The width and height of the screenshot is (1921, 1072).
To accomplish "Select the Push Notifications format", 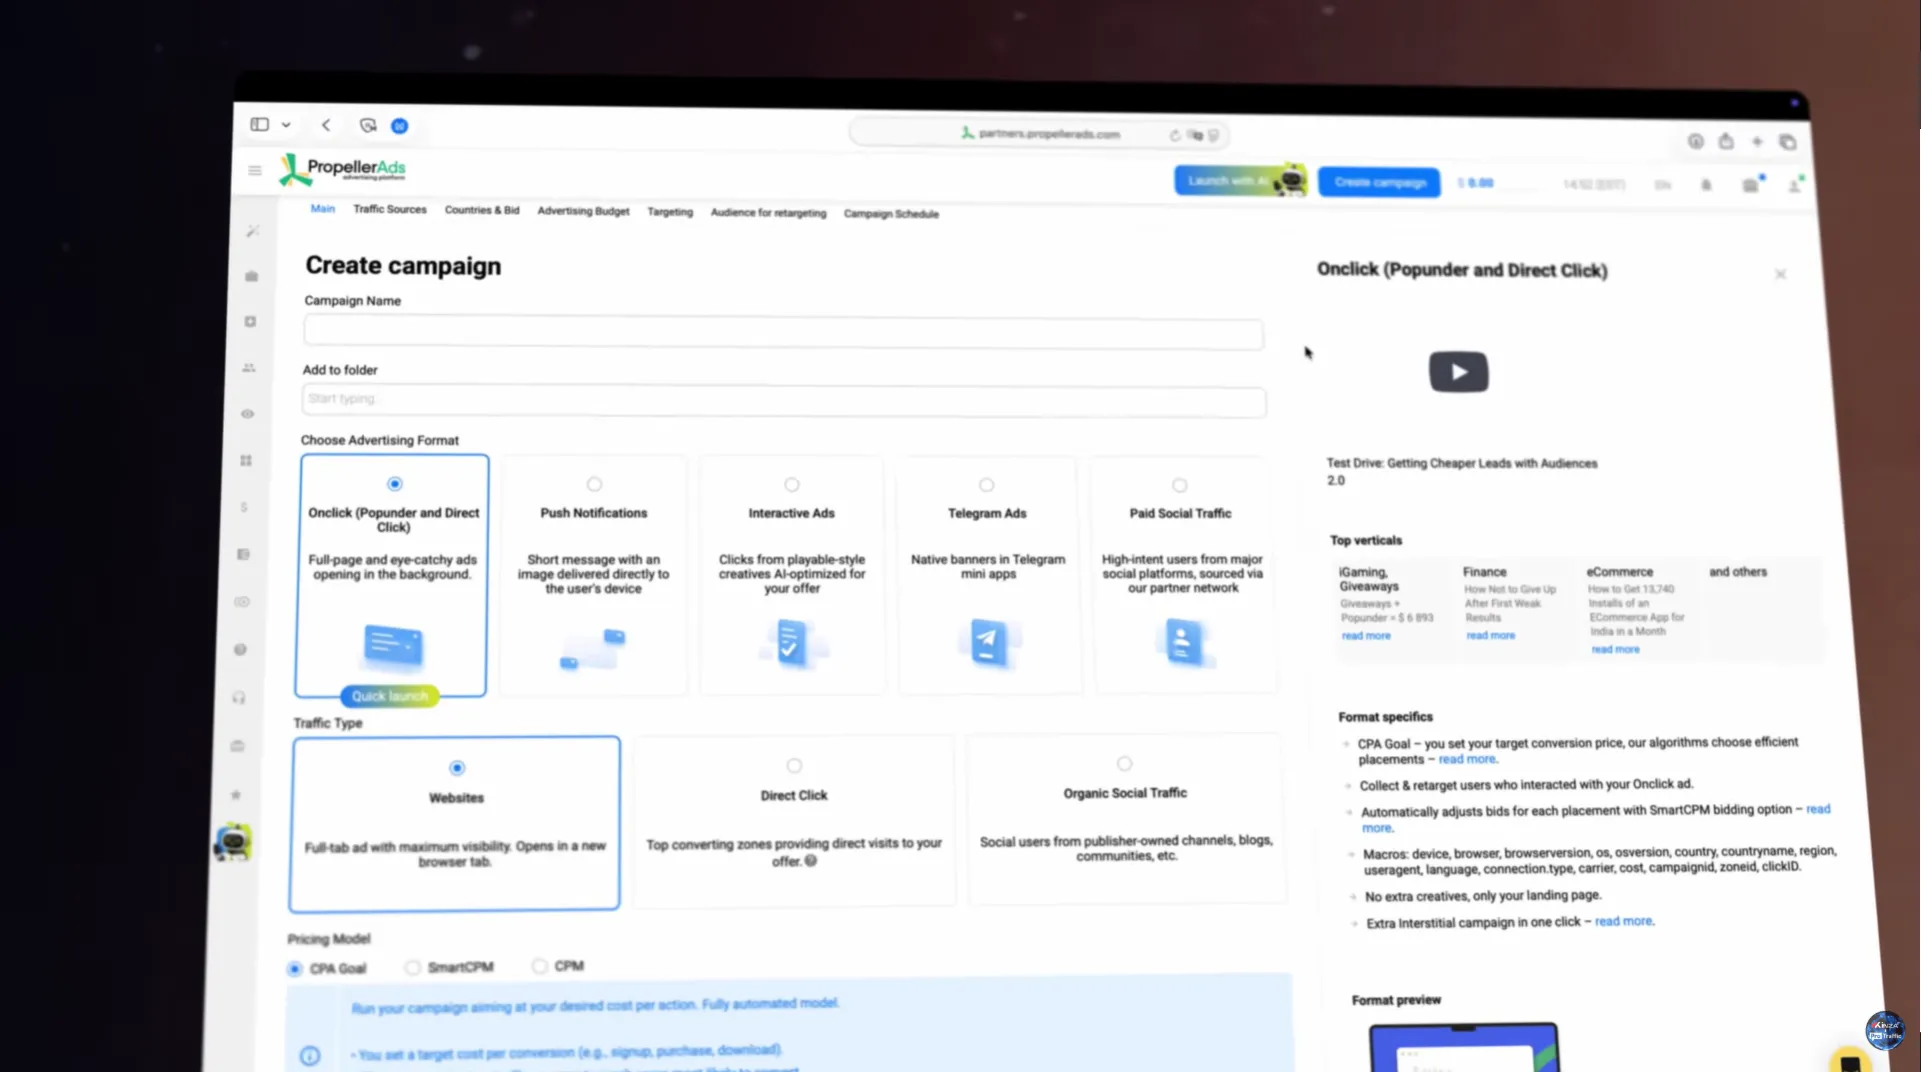I will tap(594, 576).
